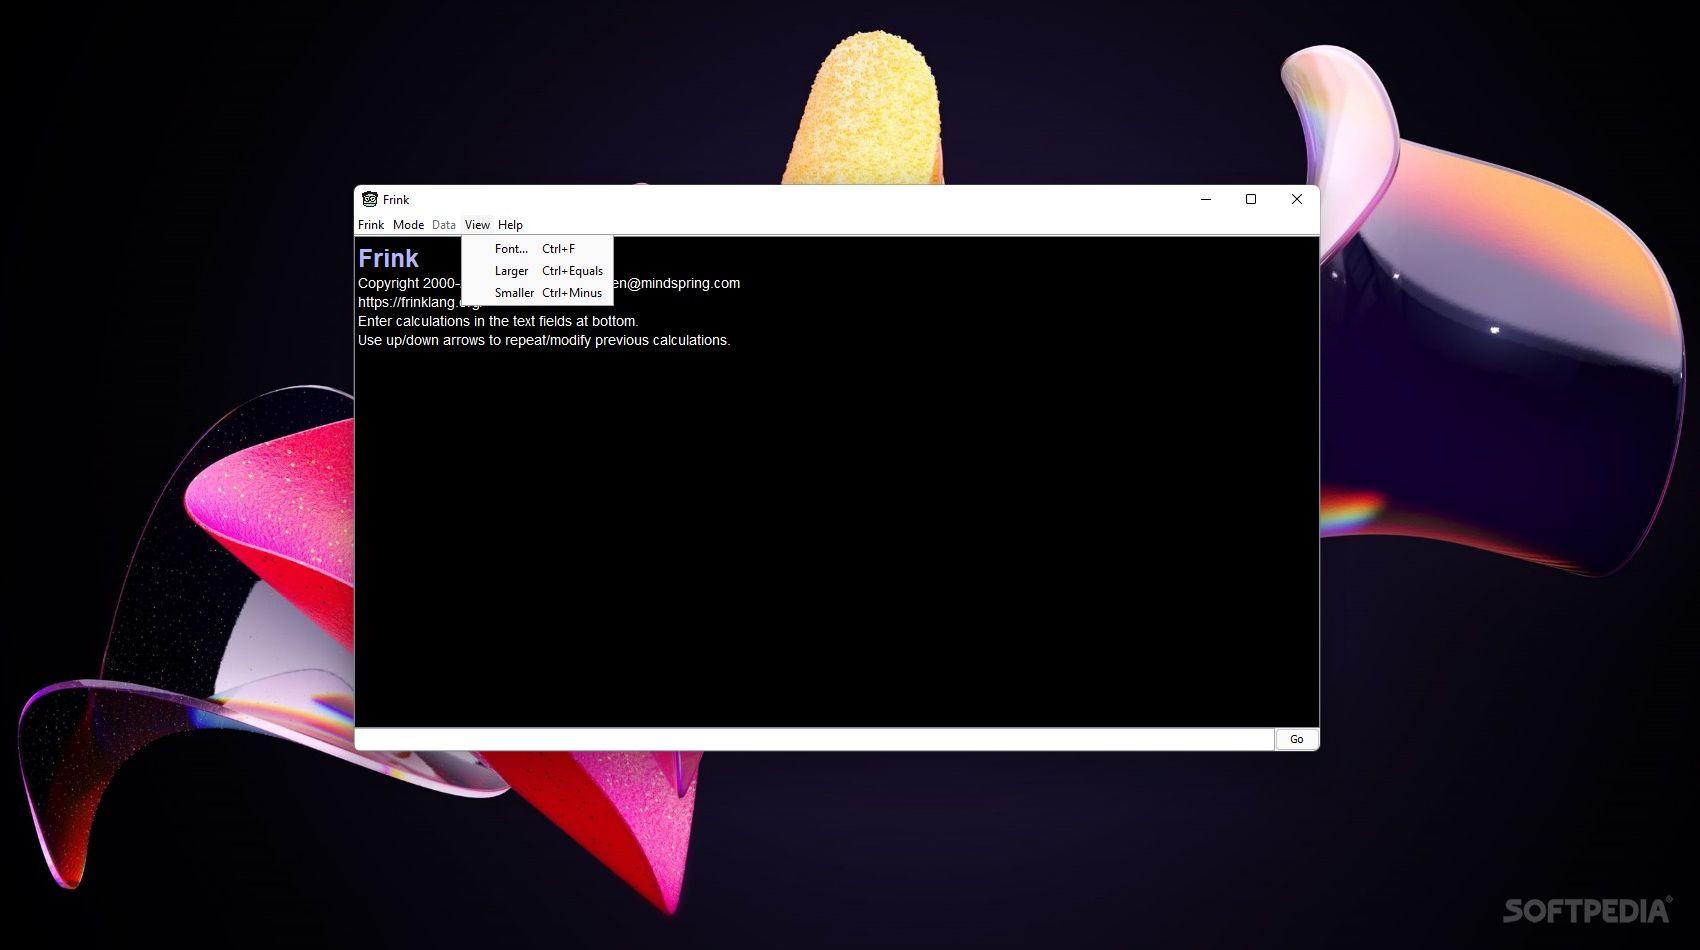Select Smaller to decrease font size
This screenshot has height=950, width=1700.
point(537,293)
